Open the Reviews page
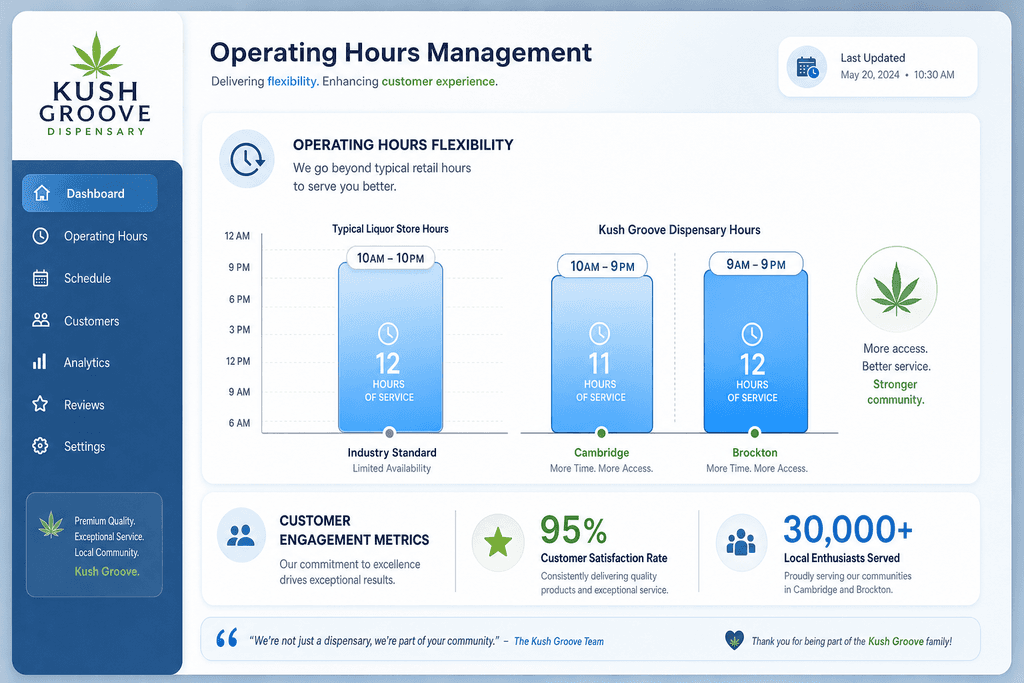1024x683 pixels. pos(90,405)
